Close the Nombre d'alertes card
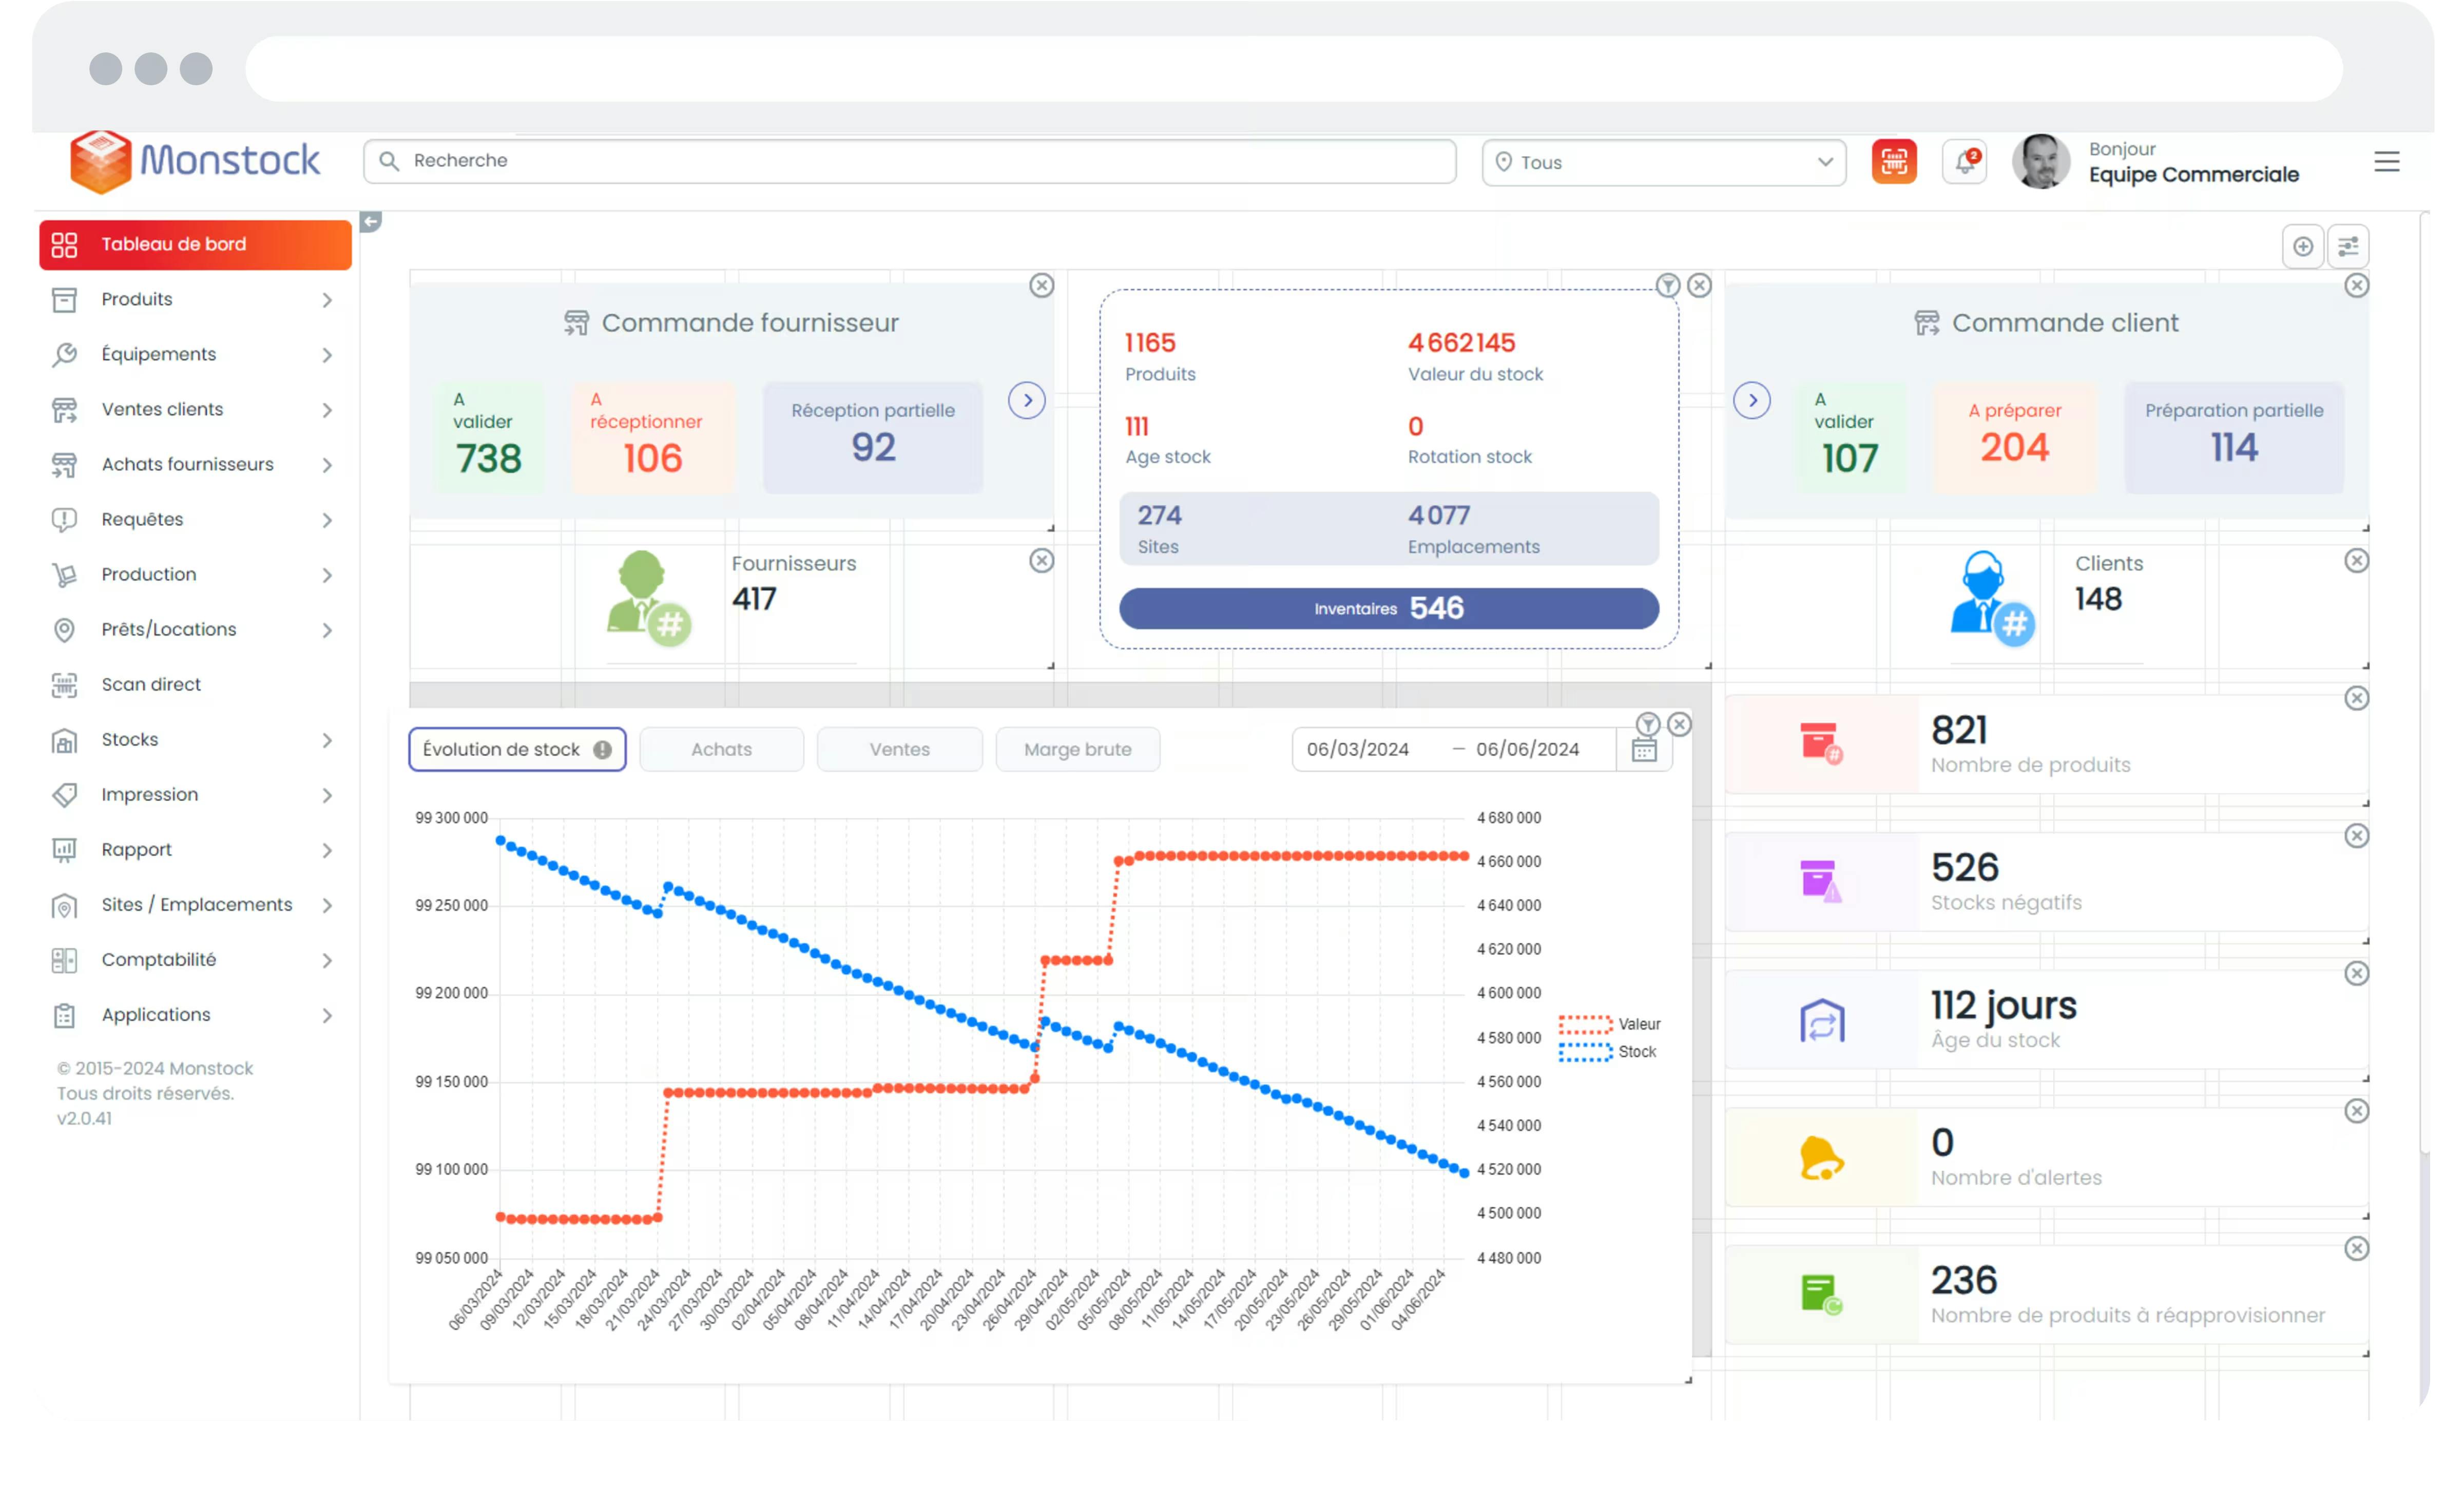The height and width of the screenshot is (1485, 2464). [x=2356, y=1111]
